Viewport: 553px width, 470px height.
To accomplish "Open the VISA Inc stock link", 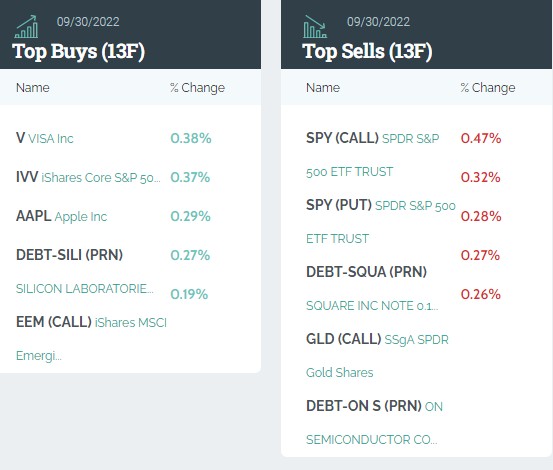I will tap(45, 138).
